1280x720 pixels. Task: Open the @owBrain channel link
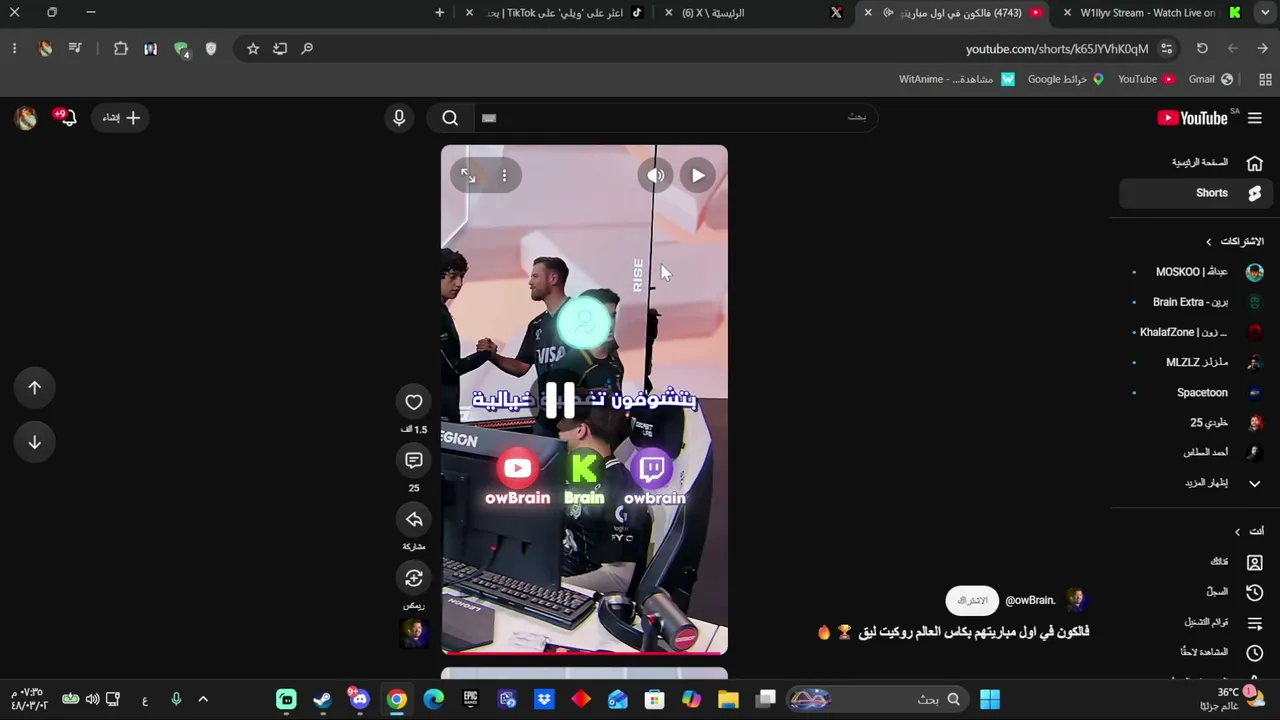1030,600
